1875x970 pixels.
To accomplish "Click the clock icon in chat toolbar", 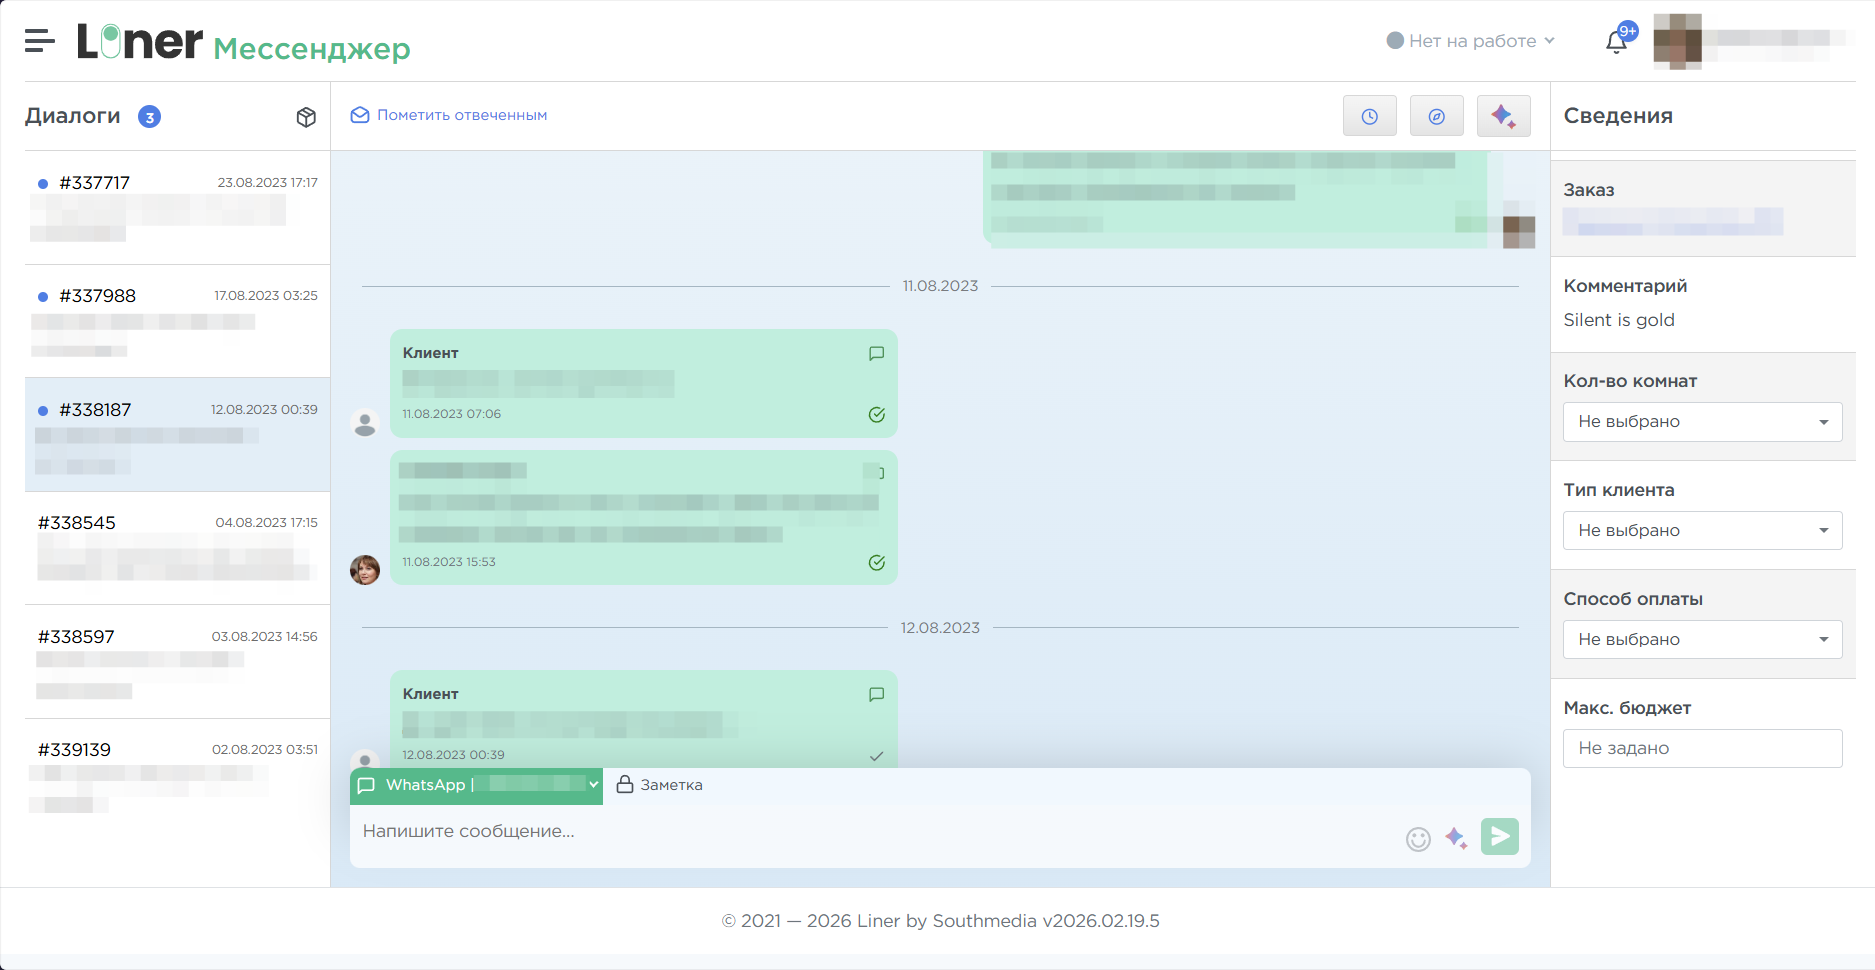I will click(x=1369, y=116).
